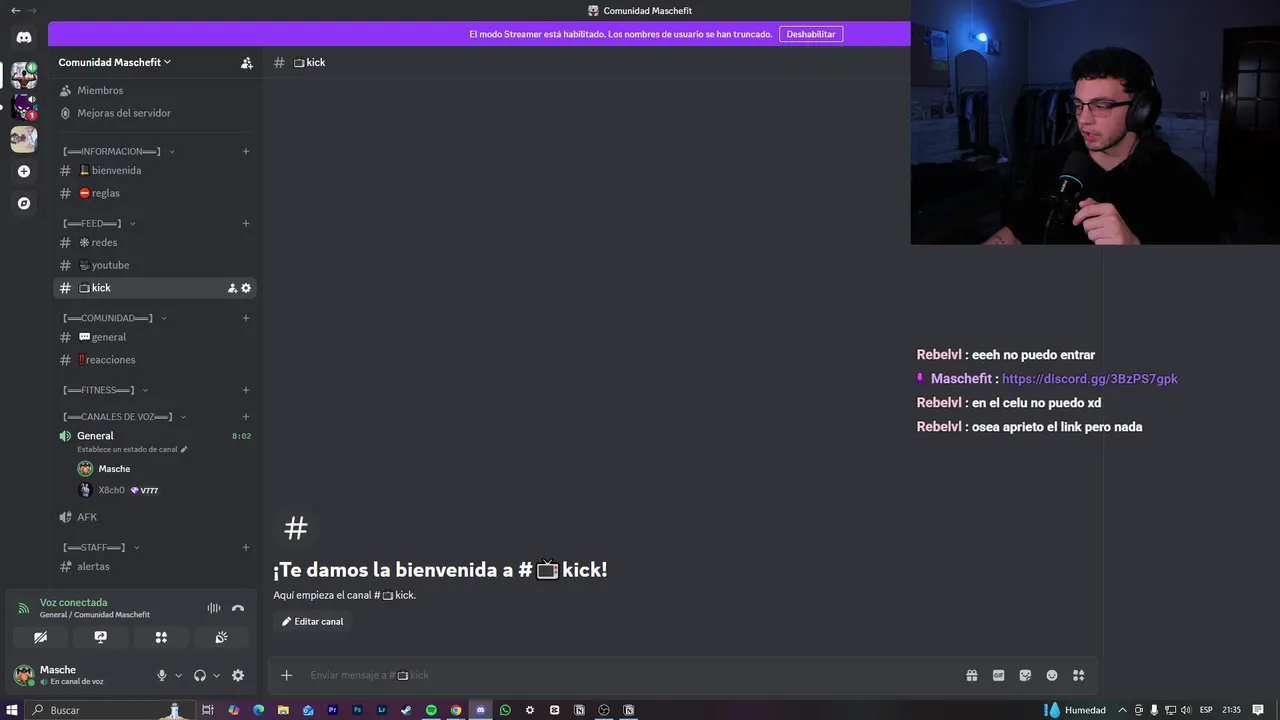
Task: Open Discord direct messages home icon
Action: (x=24, y=37)
